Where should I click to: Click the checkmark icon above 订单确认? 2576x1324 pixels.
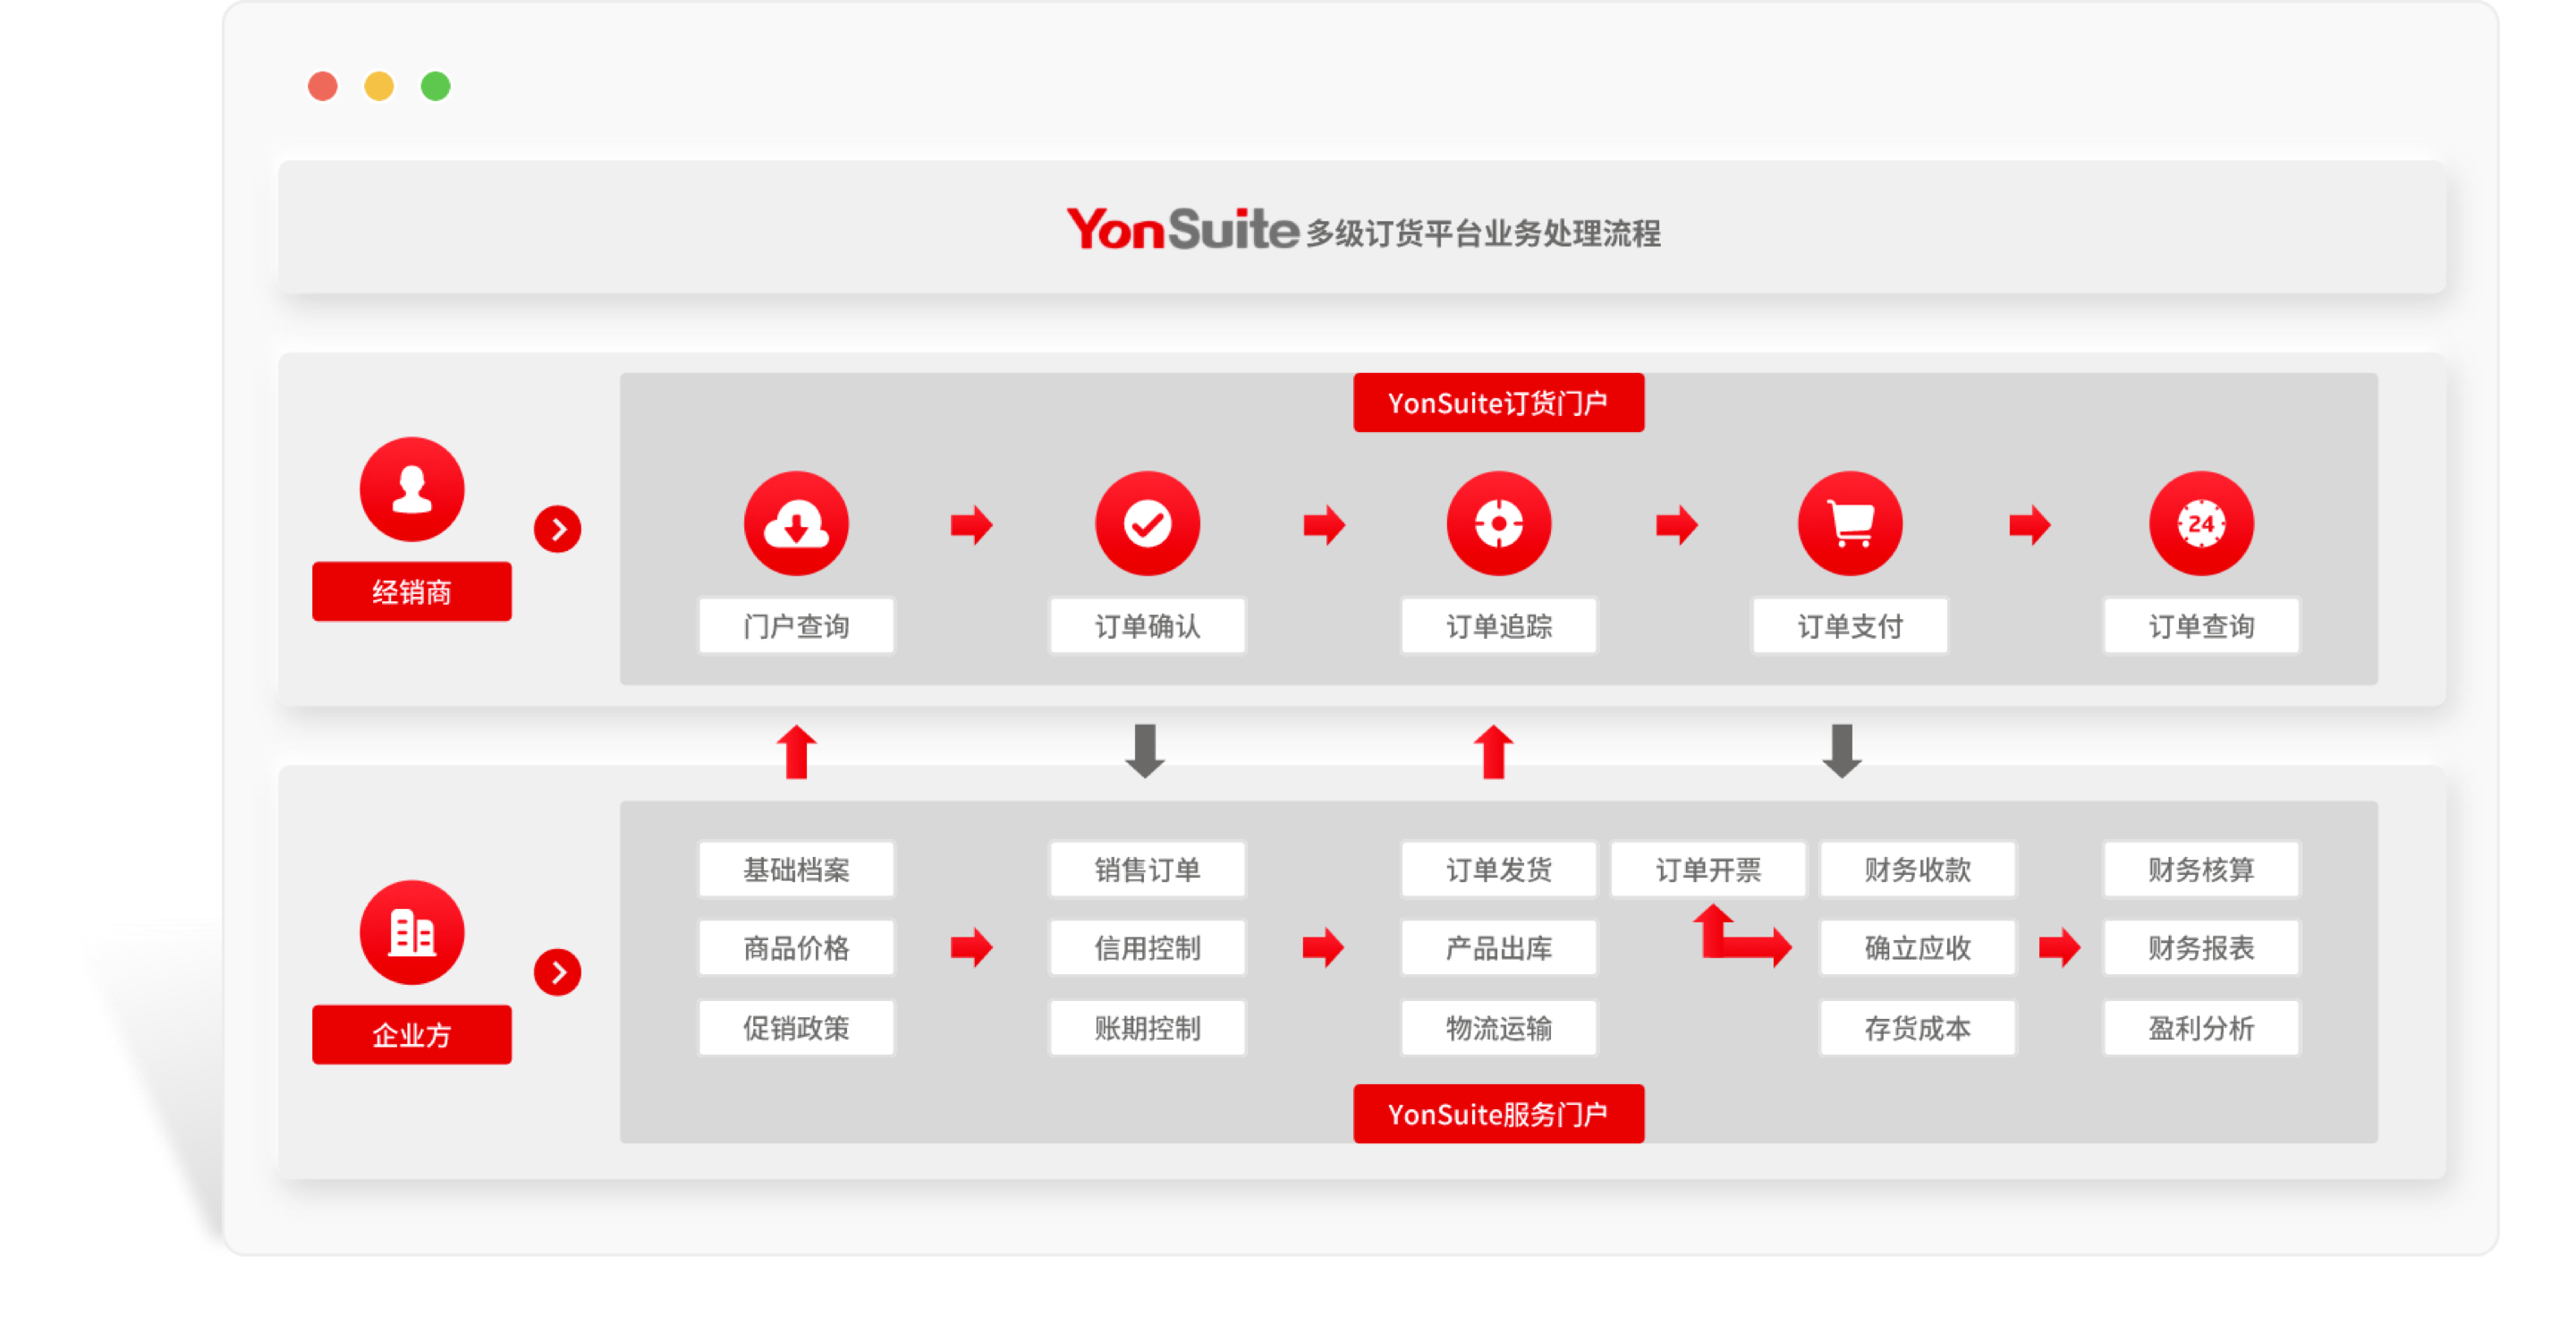tap(1147, 523)
